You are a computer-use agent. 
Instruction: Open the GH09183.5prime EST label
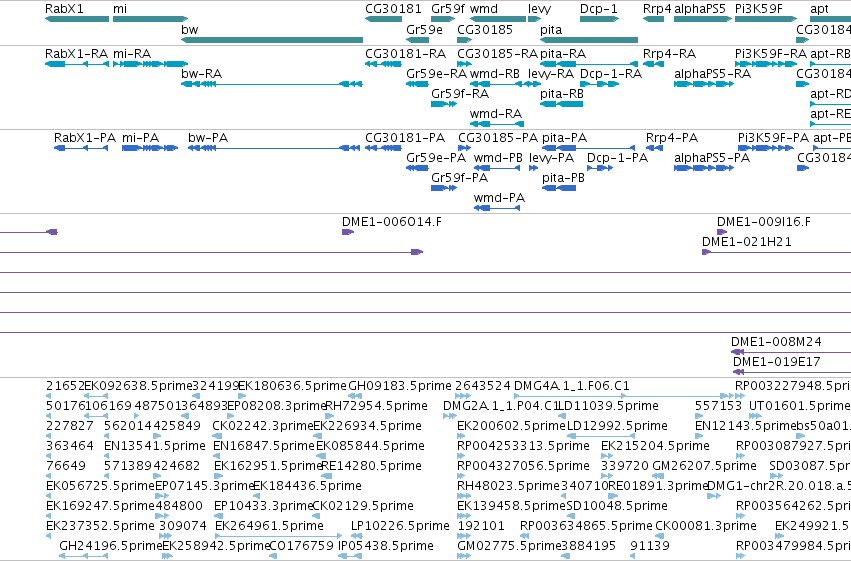[x=400, y=386]
